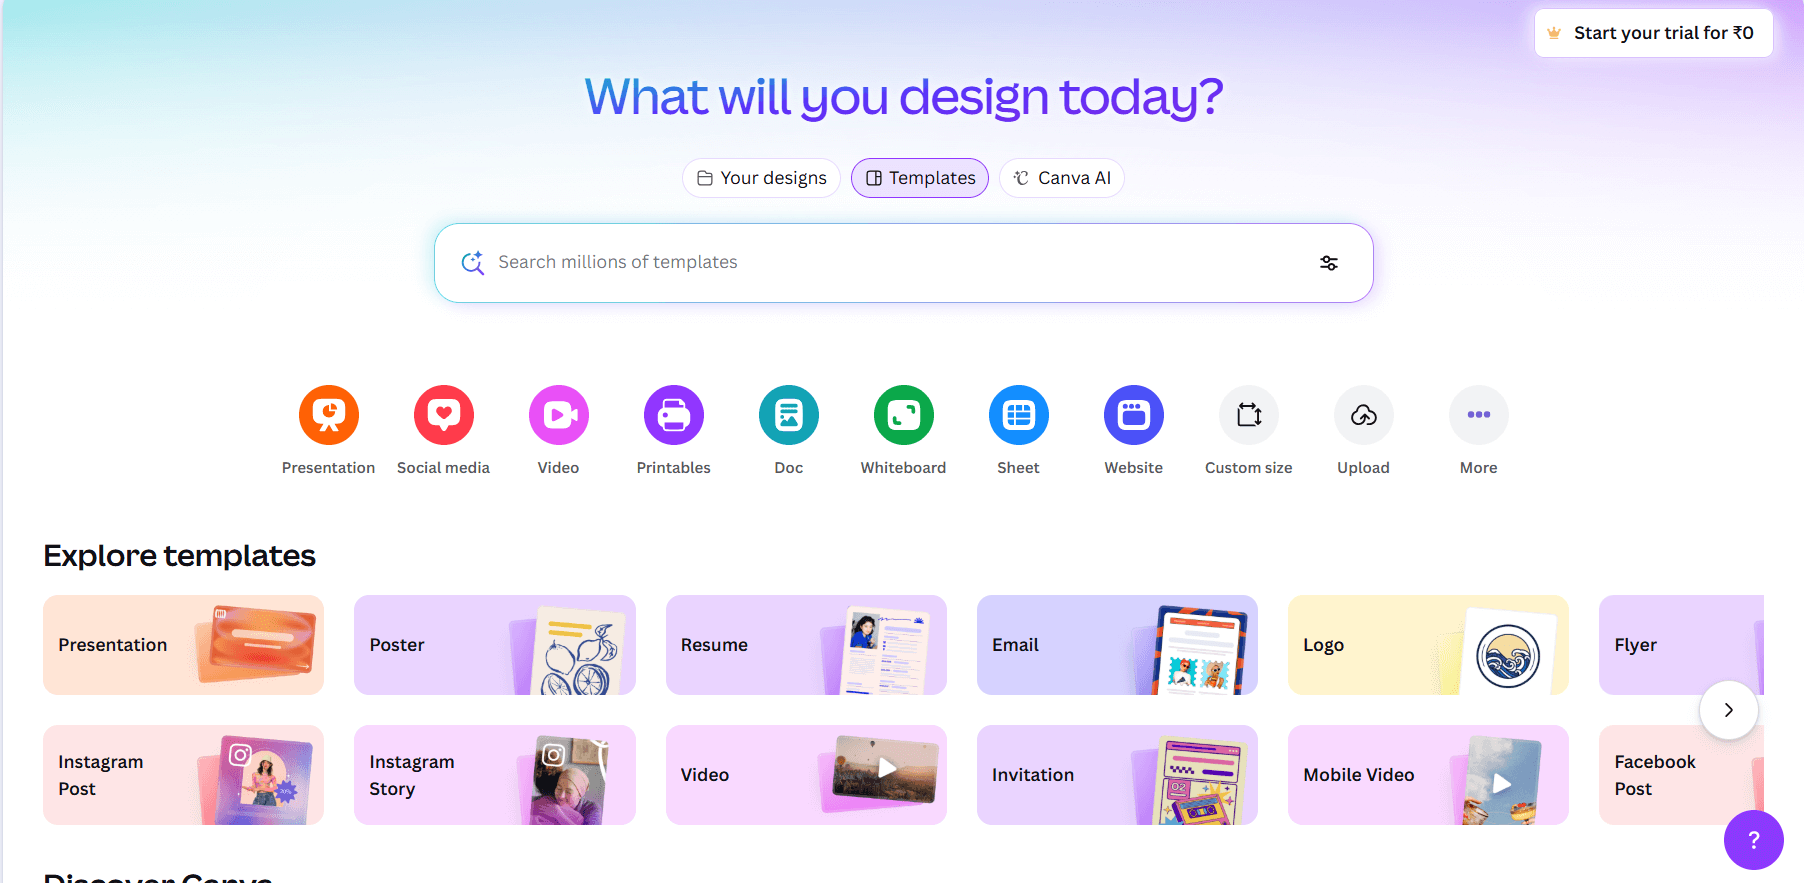Open the Instagram Story template card
1804x883 pixels.
pos(495,775)
